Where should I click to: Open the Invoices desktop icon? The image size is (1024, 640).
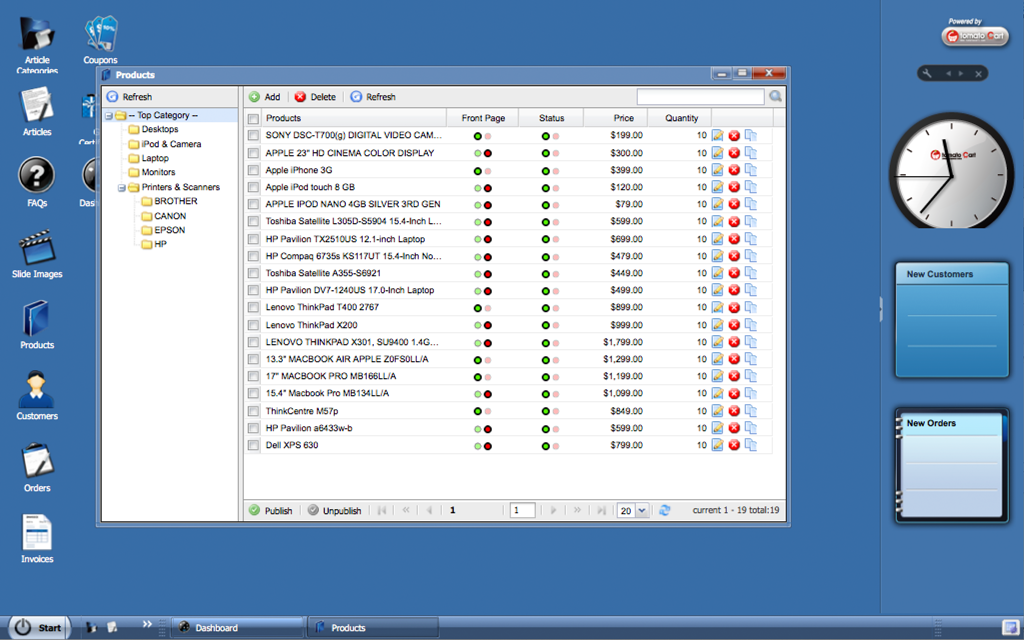pyautogui.click(x=37, y=533)
